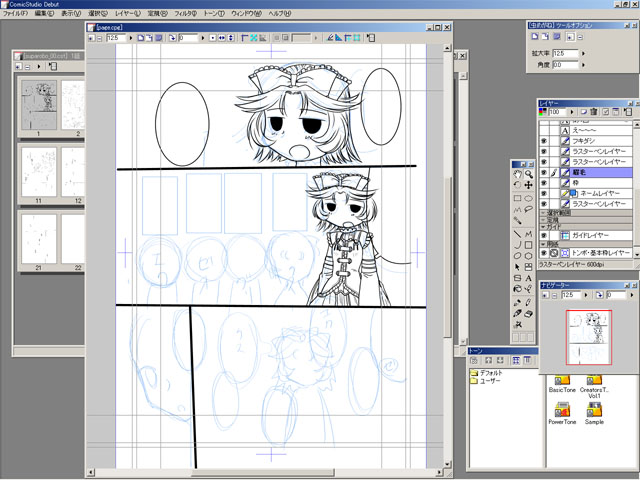
Task: Open Sample tone folder
Action: point(594,413)
